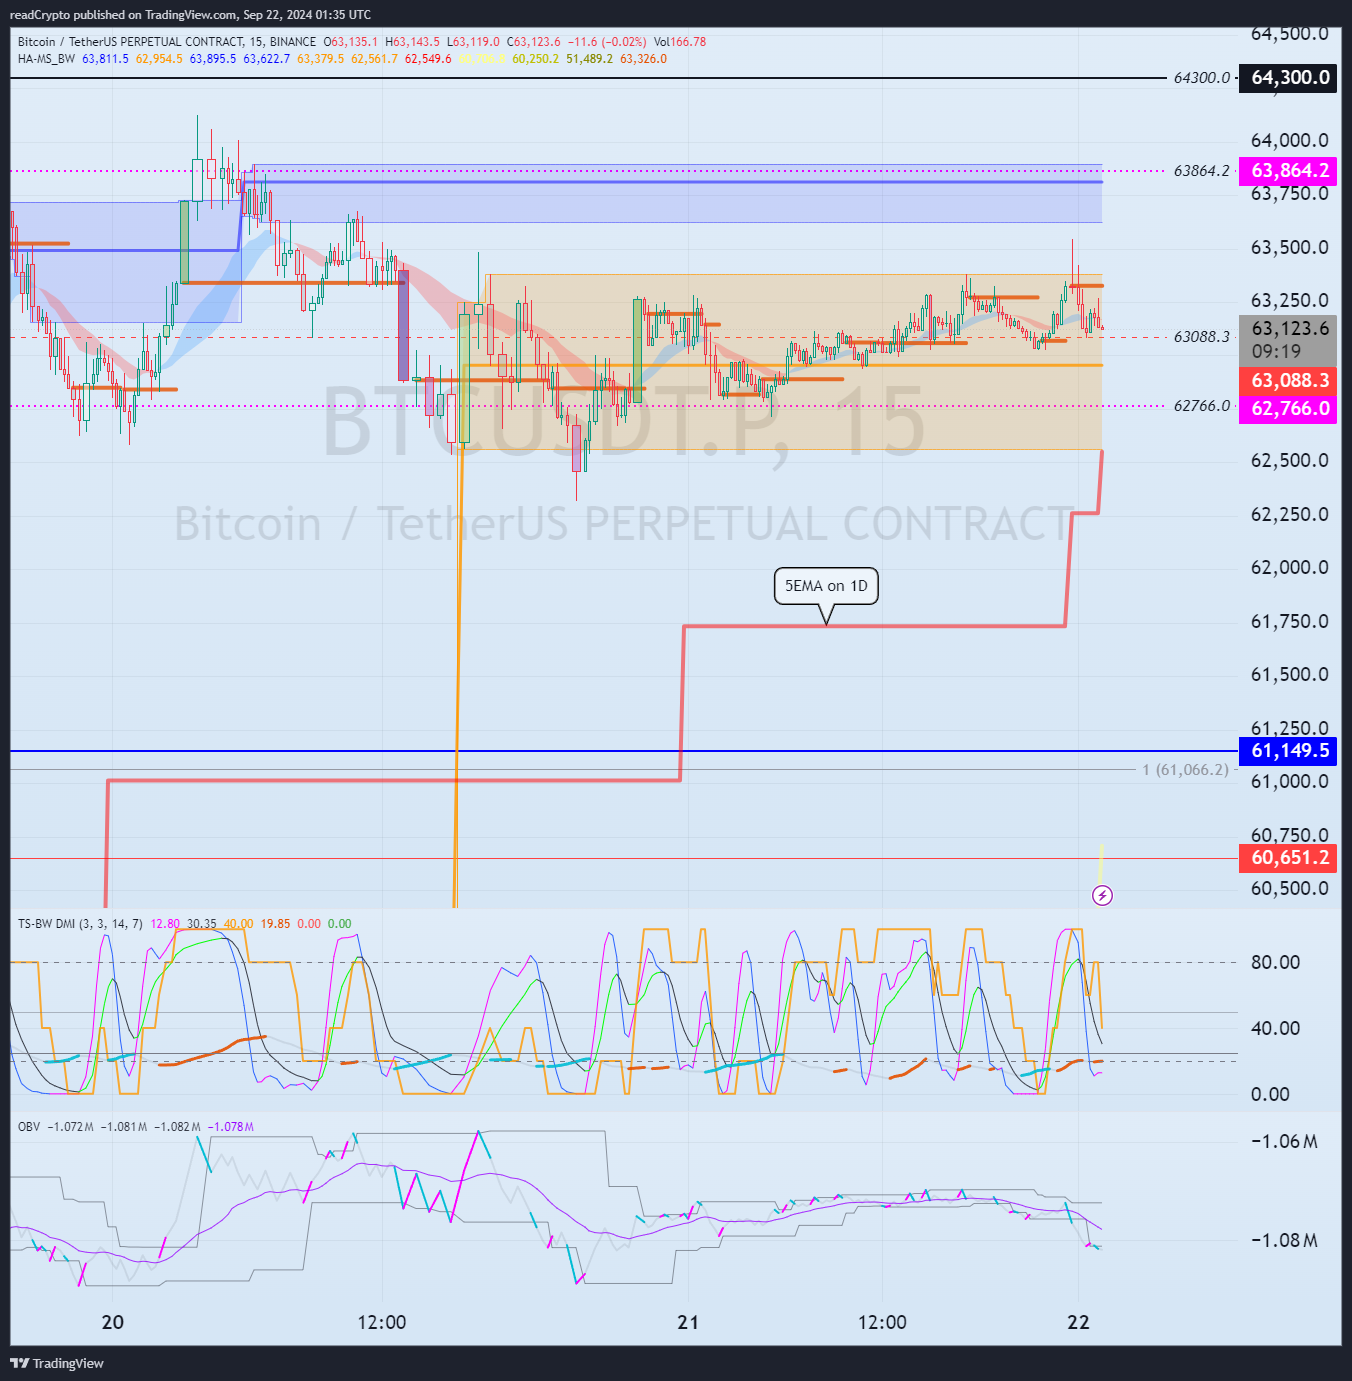1352x1381 pixels.
Task: Click the 61,750.0 price axis label
Action: pos(1290,621)
